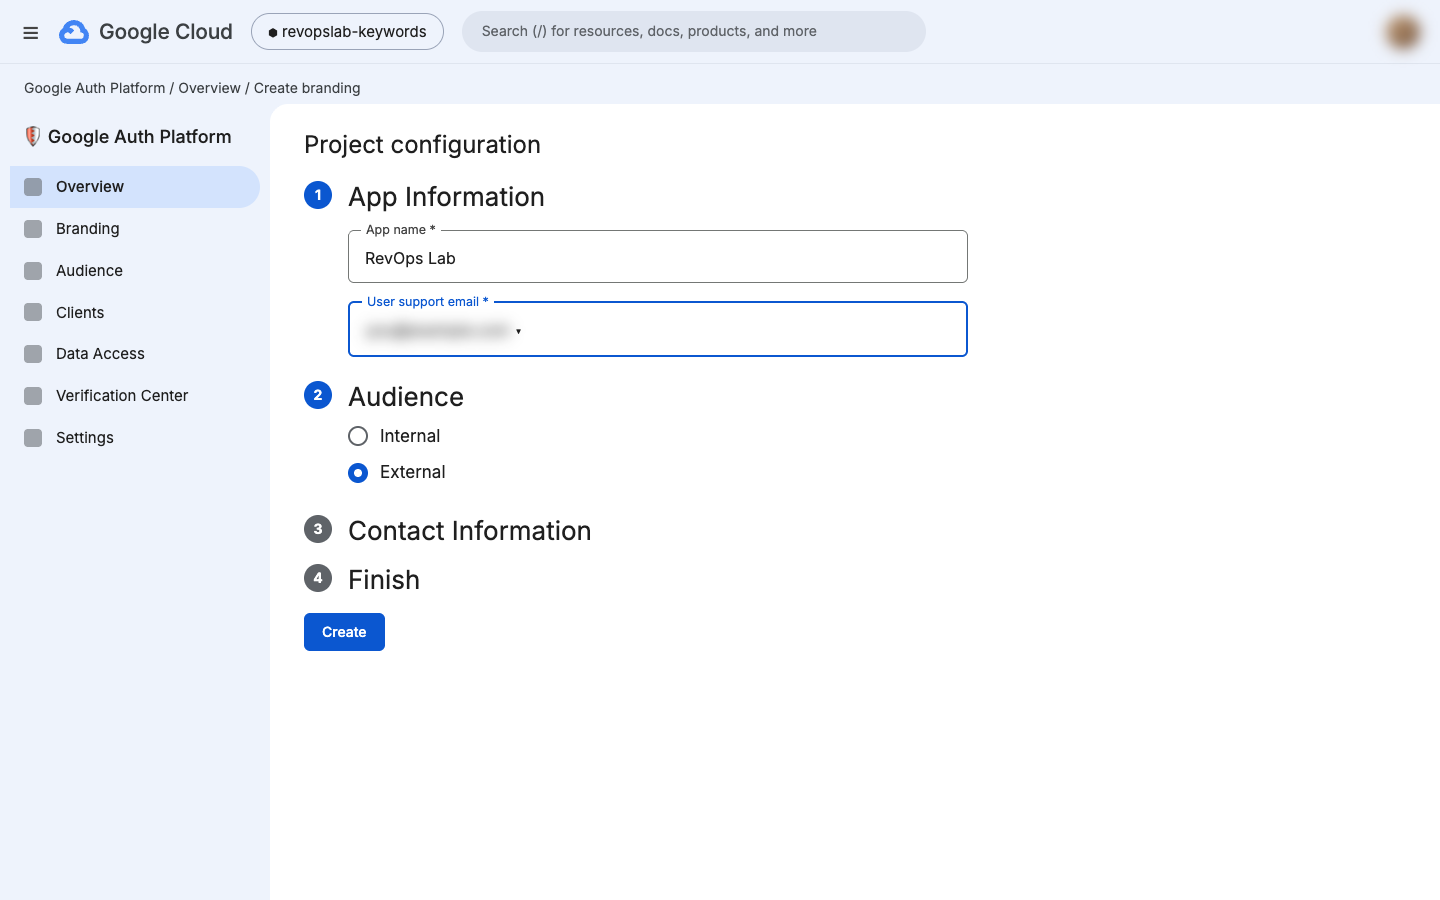This screenshot has width=1440, height=900.
Task: Expand the App Information step
Action: tap(446, 197)
